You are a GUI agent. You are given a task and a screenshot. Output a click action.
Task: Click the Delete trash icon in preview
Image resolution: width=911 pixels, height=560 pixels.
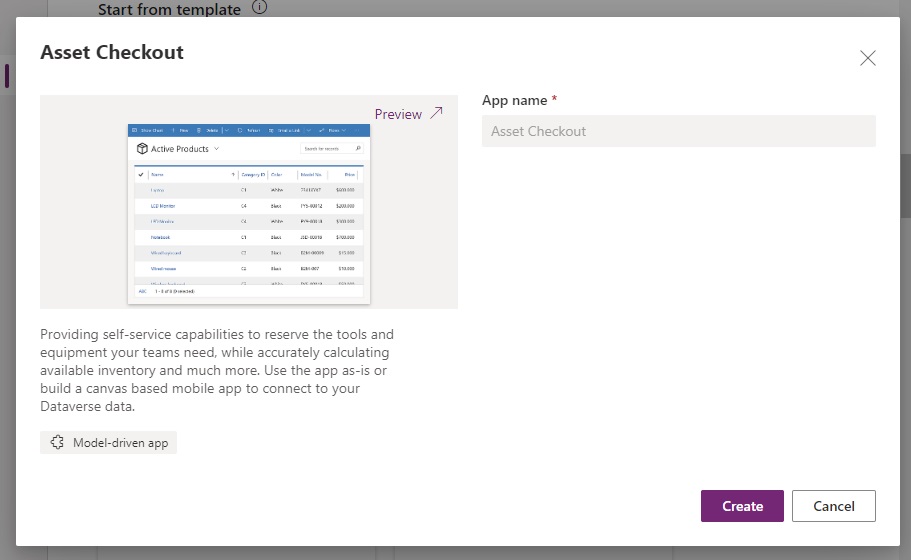[x=199, y=130]
